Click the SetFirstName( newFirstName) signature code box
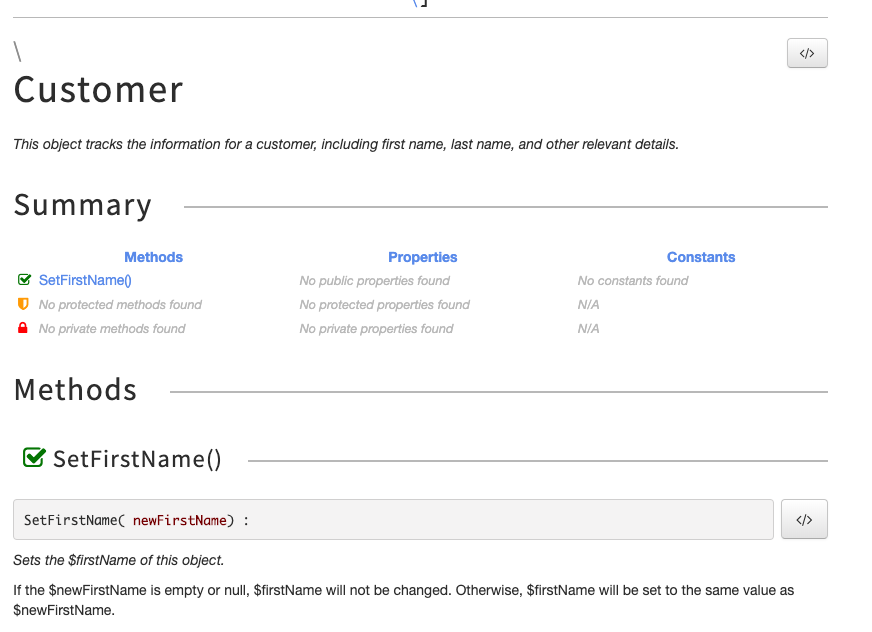The image size is (872, 632). pyautogui.click(x=393, y=519)
